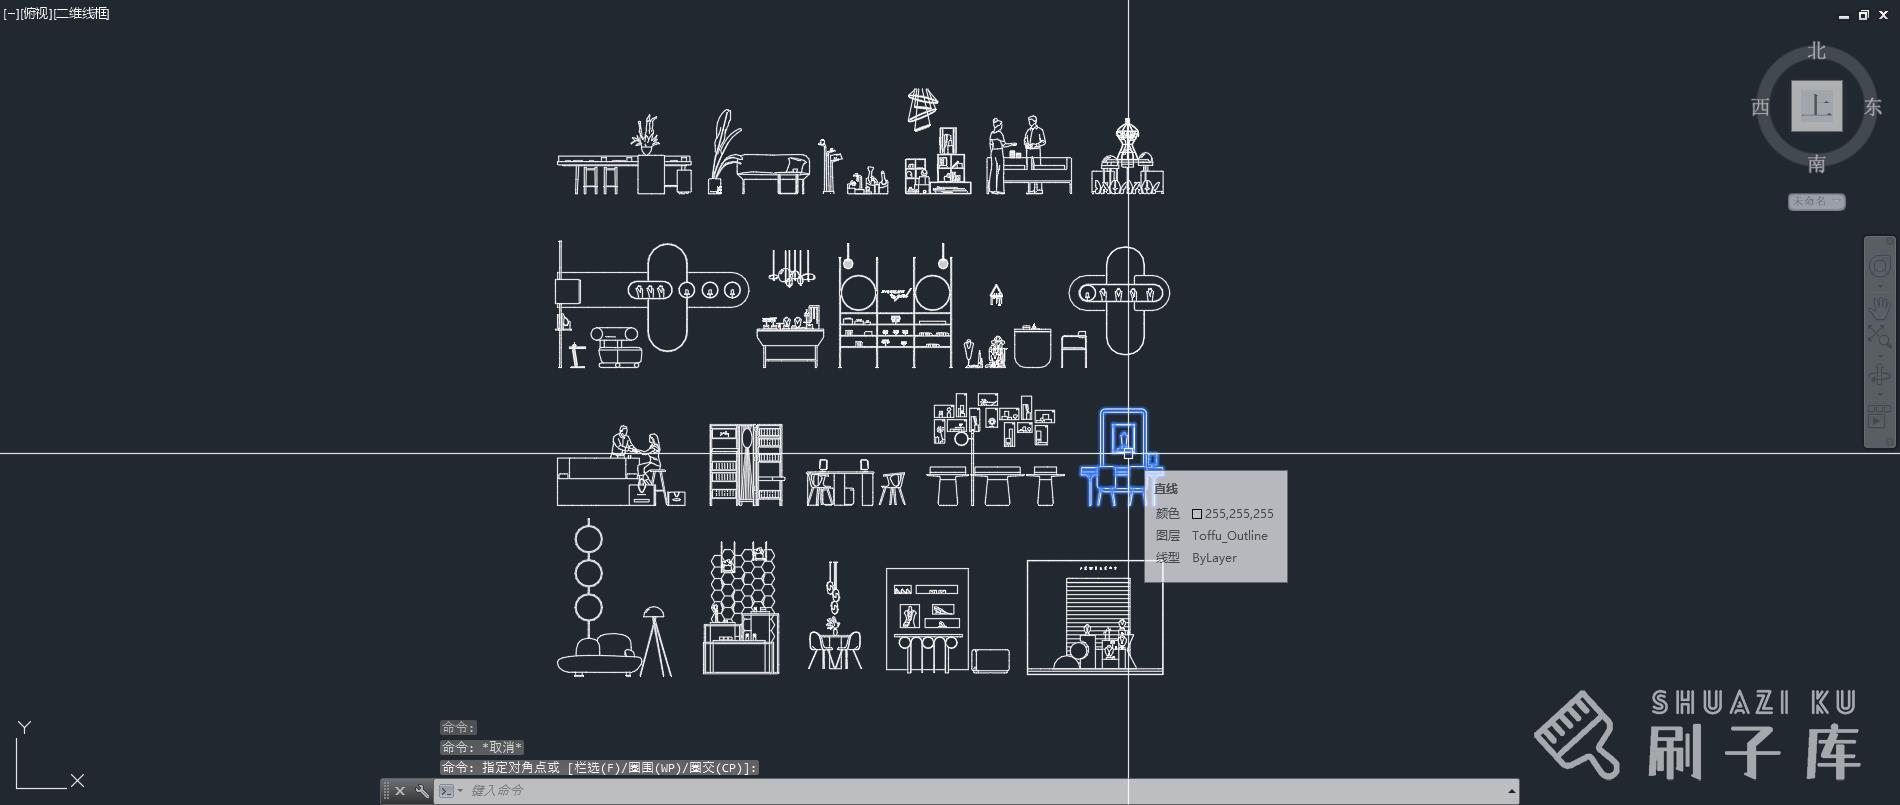Close the command line window
This screenshot has height=805, width=1900.
(x=400, y=791)
